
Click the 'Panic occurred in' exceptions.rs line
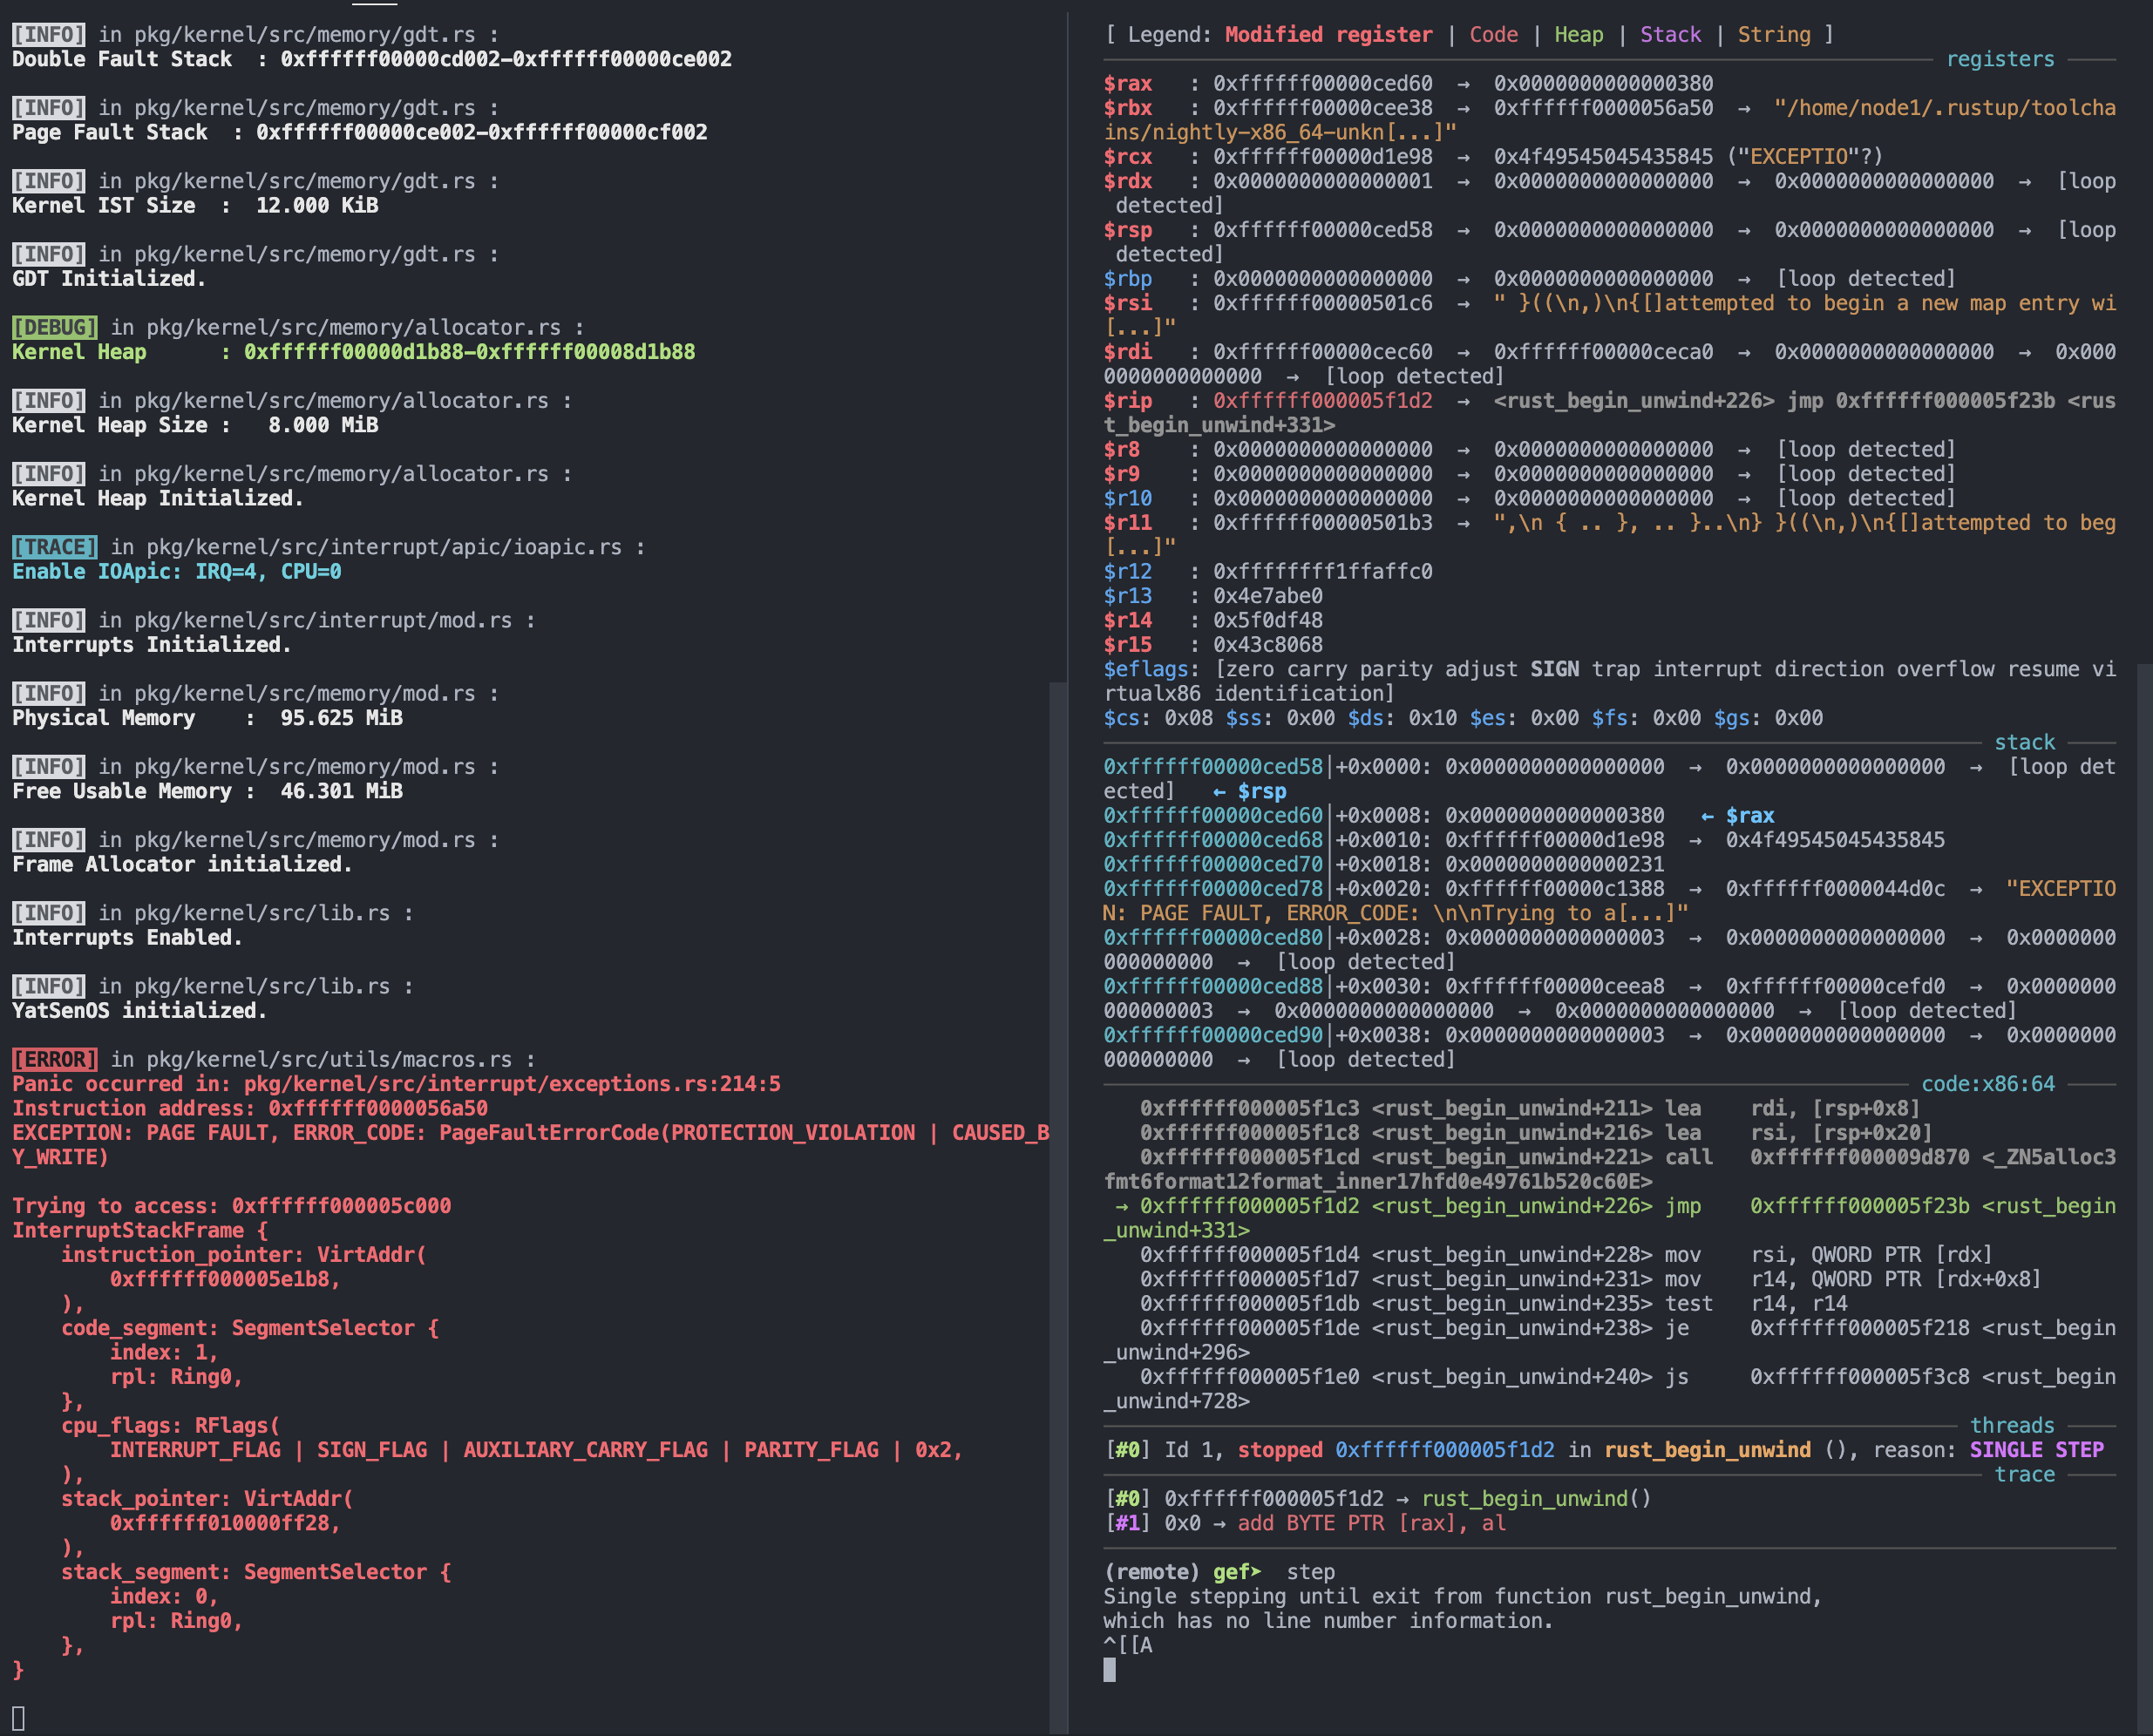[x=396, y=1084]
